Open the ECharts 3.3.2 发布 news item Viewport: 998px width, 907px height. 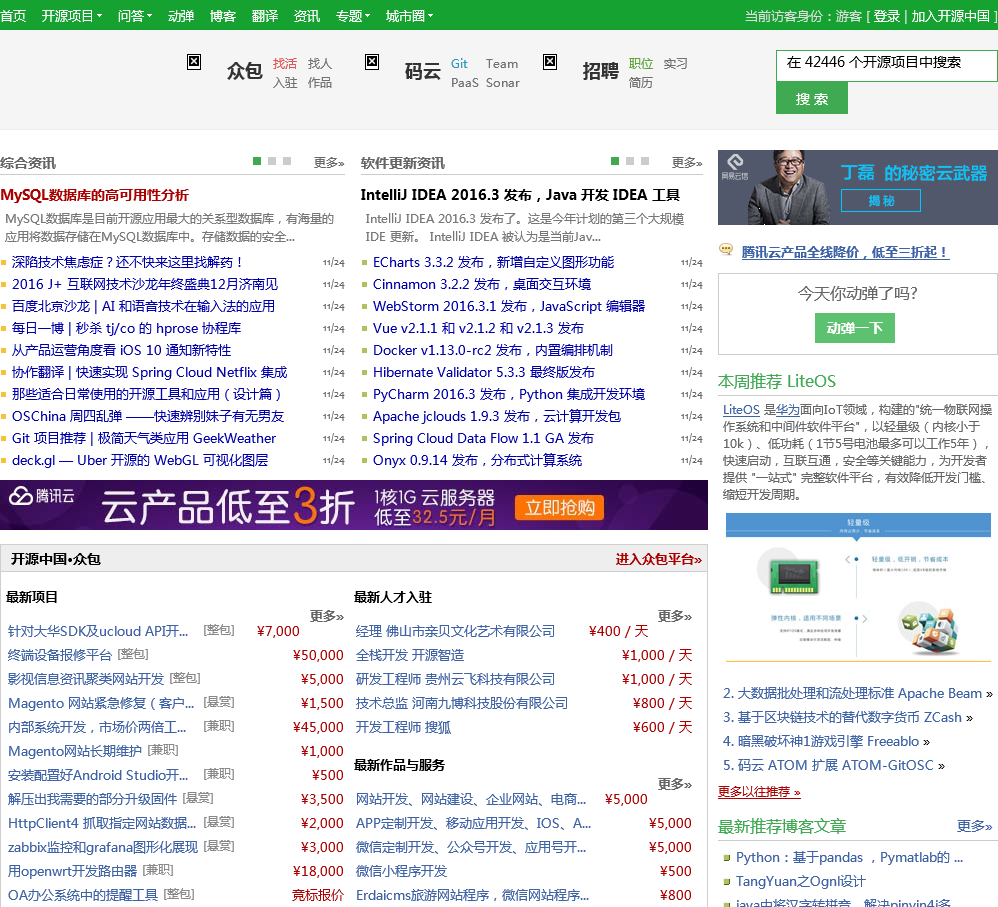point(493,262)
